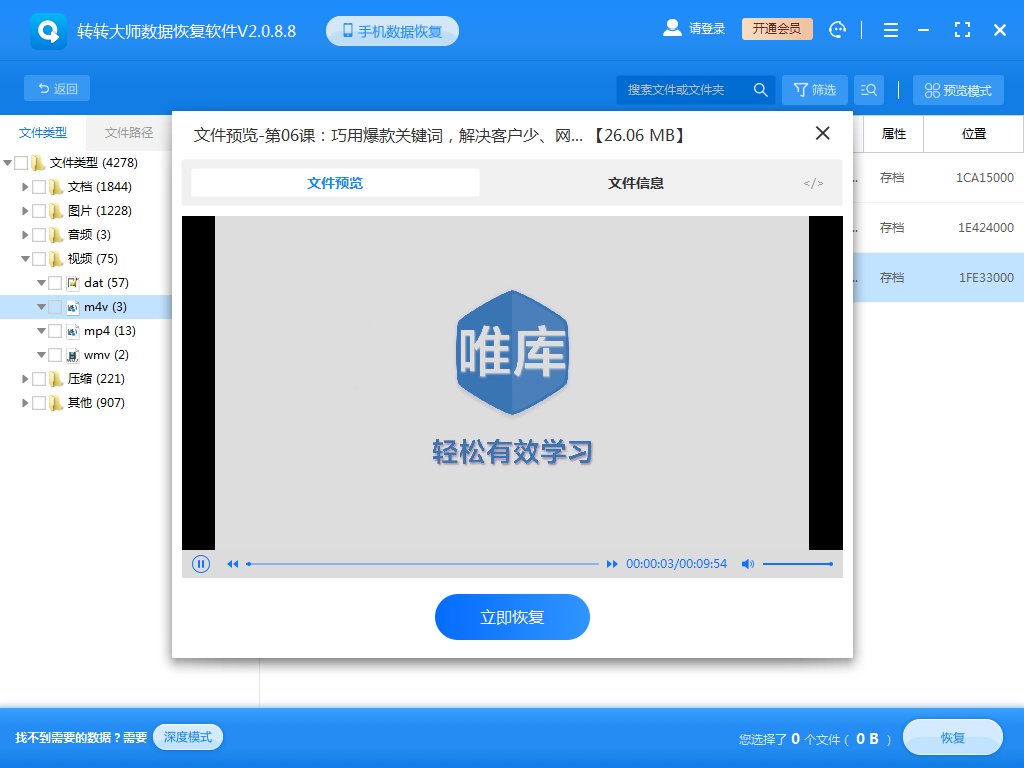Viewport: 1024px width, 768px height.
Task: Check the 图片 (1228) checkbox
Action: (x=39, y=211)
